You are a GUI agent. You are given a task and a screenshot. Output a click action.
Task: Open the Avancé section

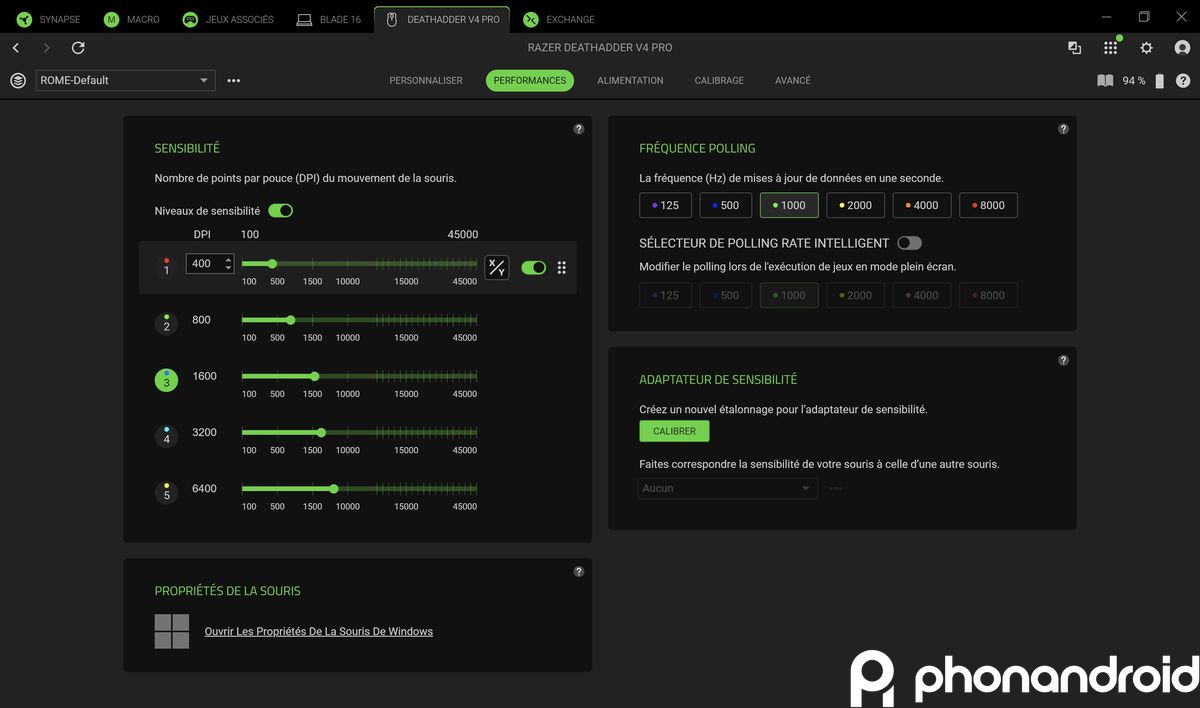pyautogui.click(x=793, y=80)
